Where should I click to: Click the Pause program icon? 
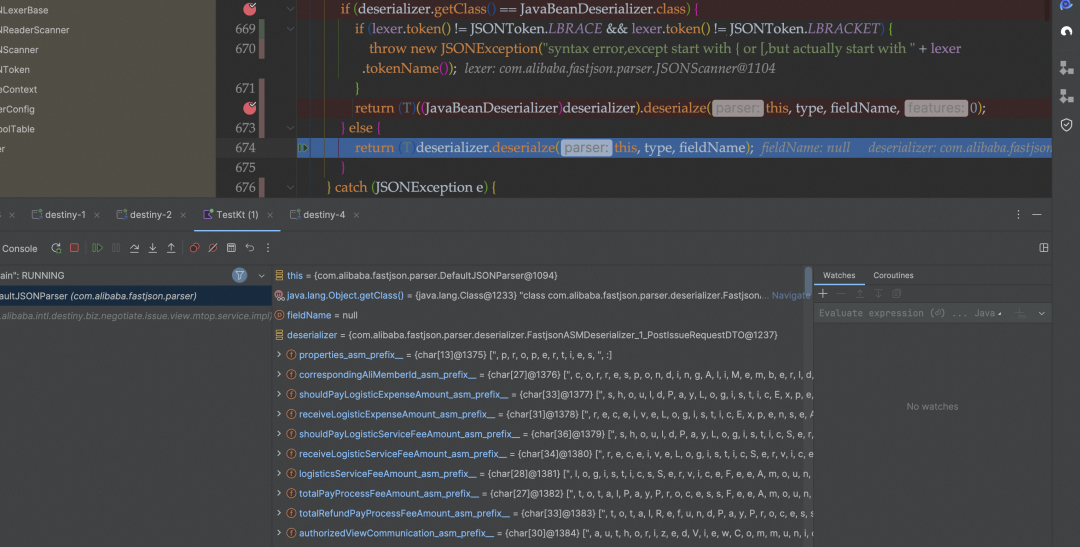(x=116, y=248)
